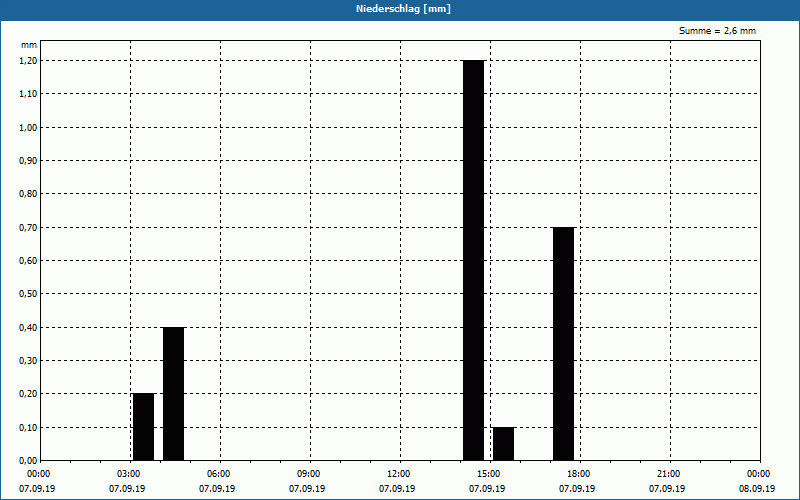Image resolution: width=800 pixels, height=500 pixels.
Task: Click the 03:00 time label
Action: [x=129, y=474]
